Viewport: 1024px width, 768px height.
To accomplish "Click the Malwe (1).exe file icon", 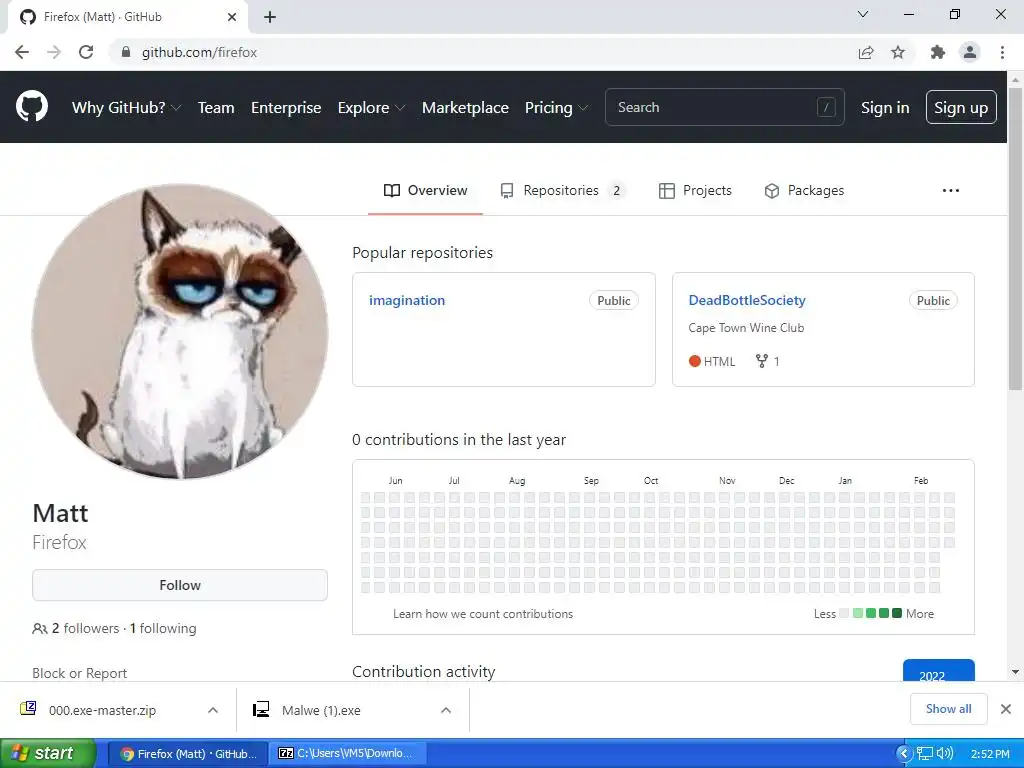I will (261, 709).
